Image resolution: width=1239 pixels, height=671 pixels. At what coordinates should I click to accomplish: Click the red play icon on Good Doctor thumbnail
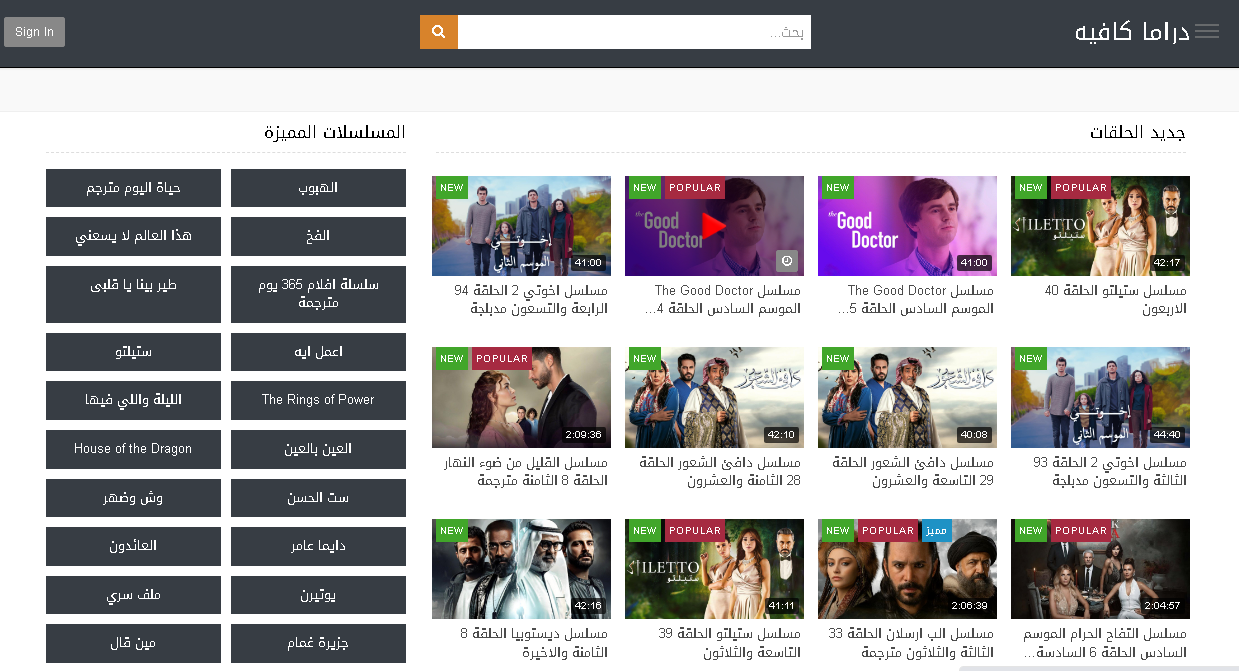coord(714,226)
